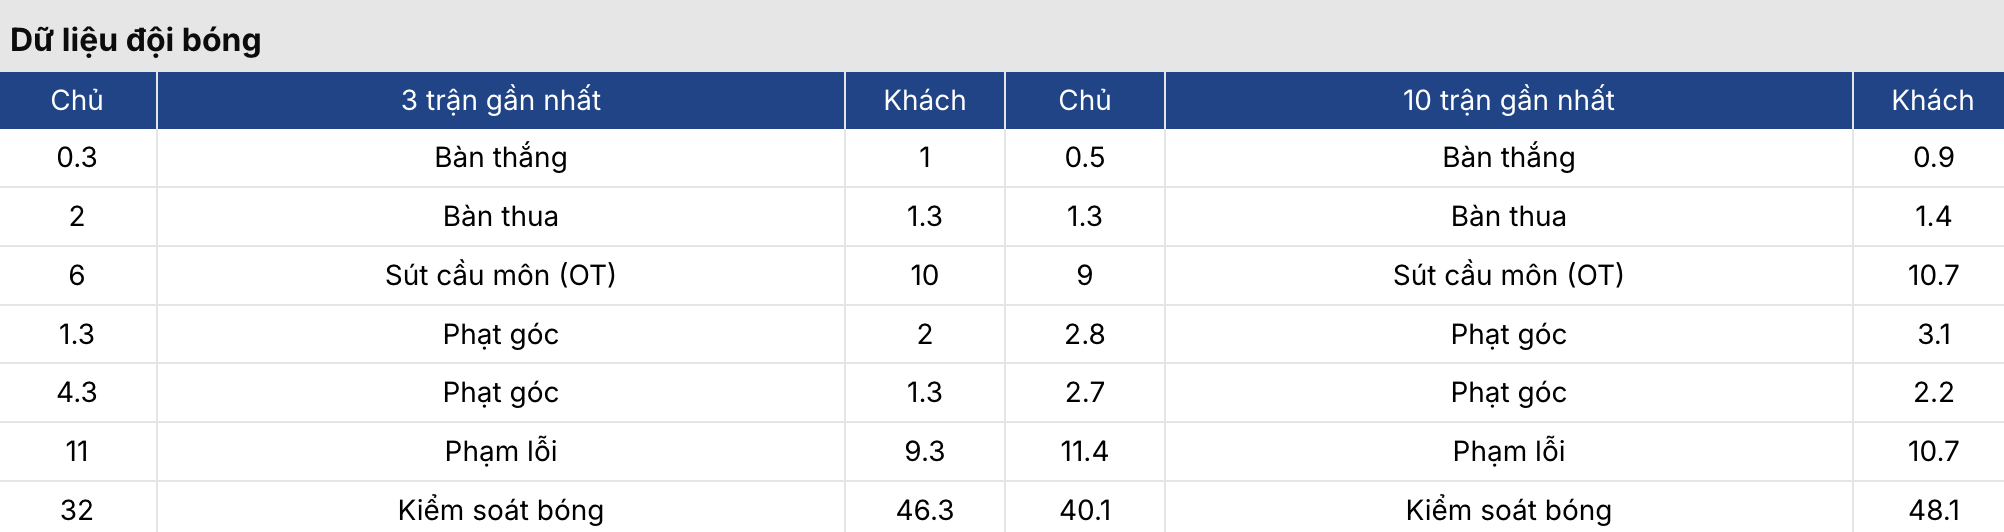Click the "Dữ liệu đội bóng" section title

pos(136,40)
